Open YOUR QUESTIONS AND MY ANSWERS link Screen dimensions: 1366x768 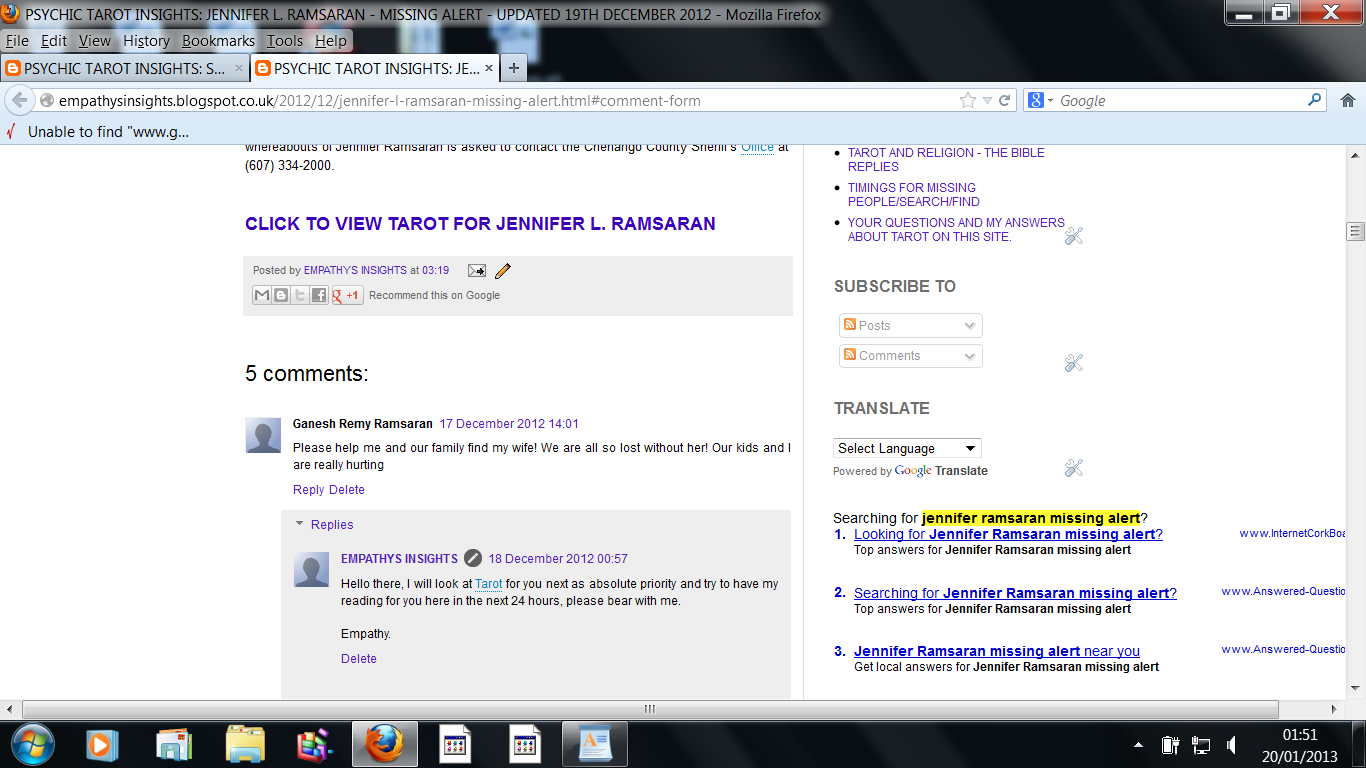[956, 230]
